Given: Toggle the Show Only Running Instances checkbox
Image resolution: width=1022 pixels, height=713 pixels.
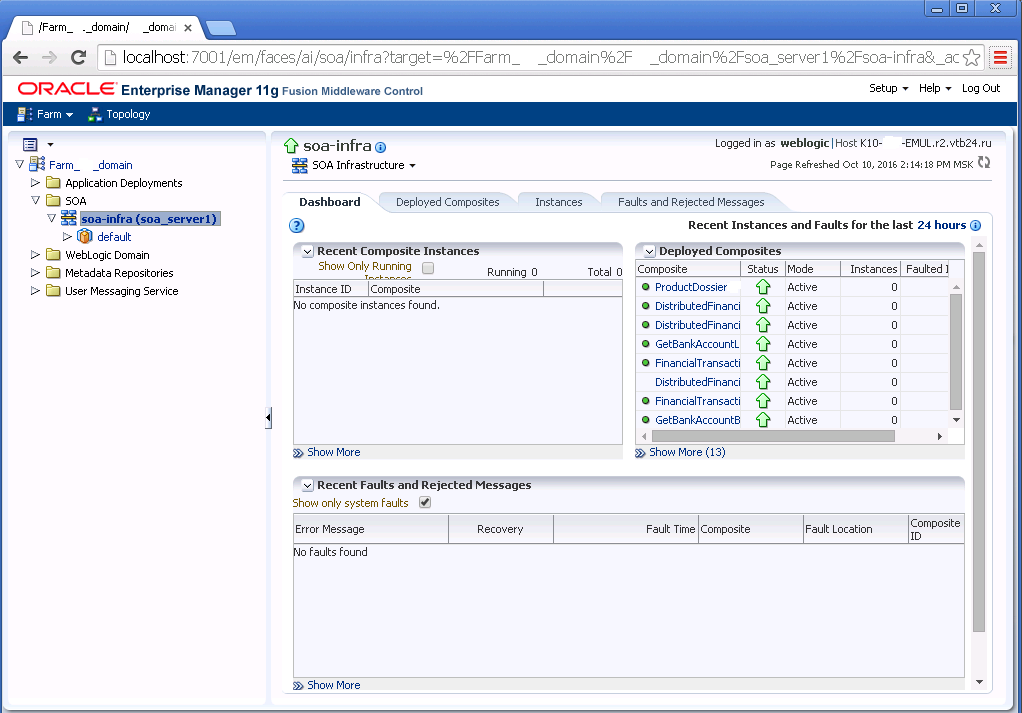Looking at the screenshot, I should point(427,268).
